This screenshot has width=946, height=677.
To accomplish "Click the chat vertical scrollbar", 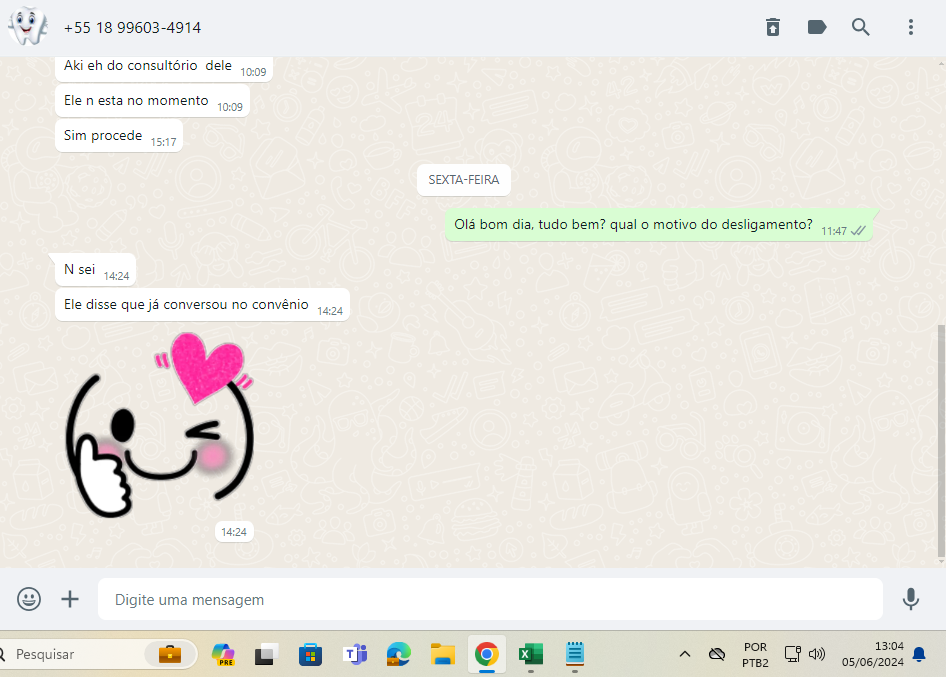I will click(940, 440).
